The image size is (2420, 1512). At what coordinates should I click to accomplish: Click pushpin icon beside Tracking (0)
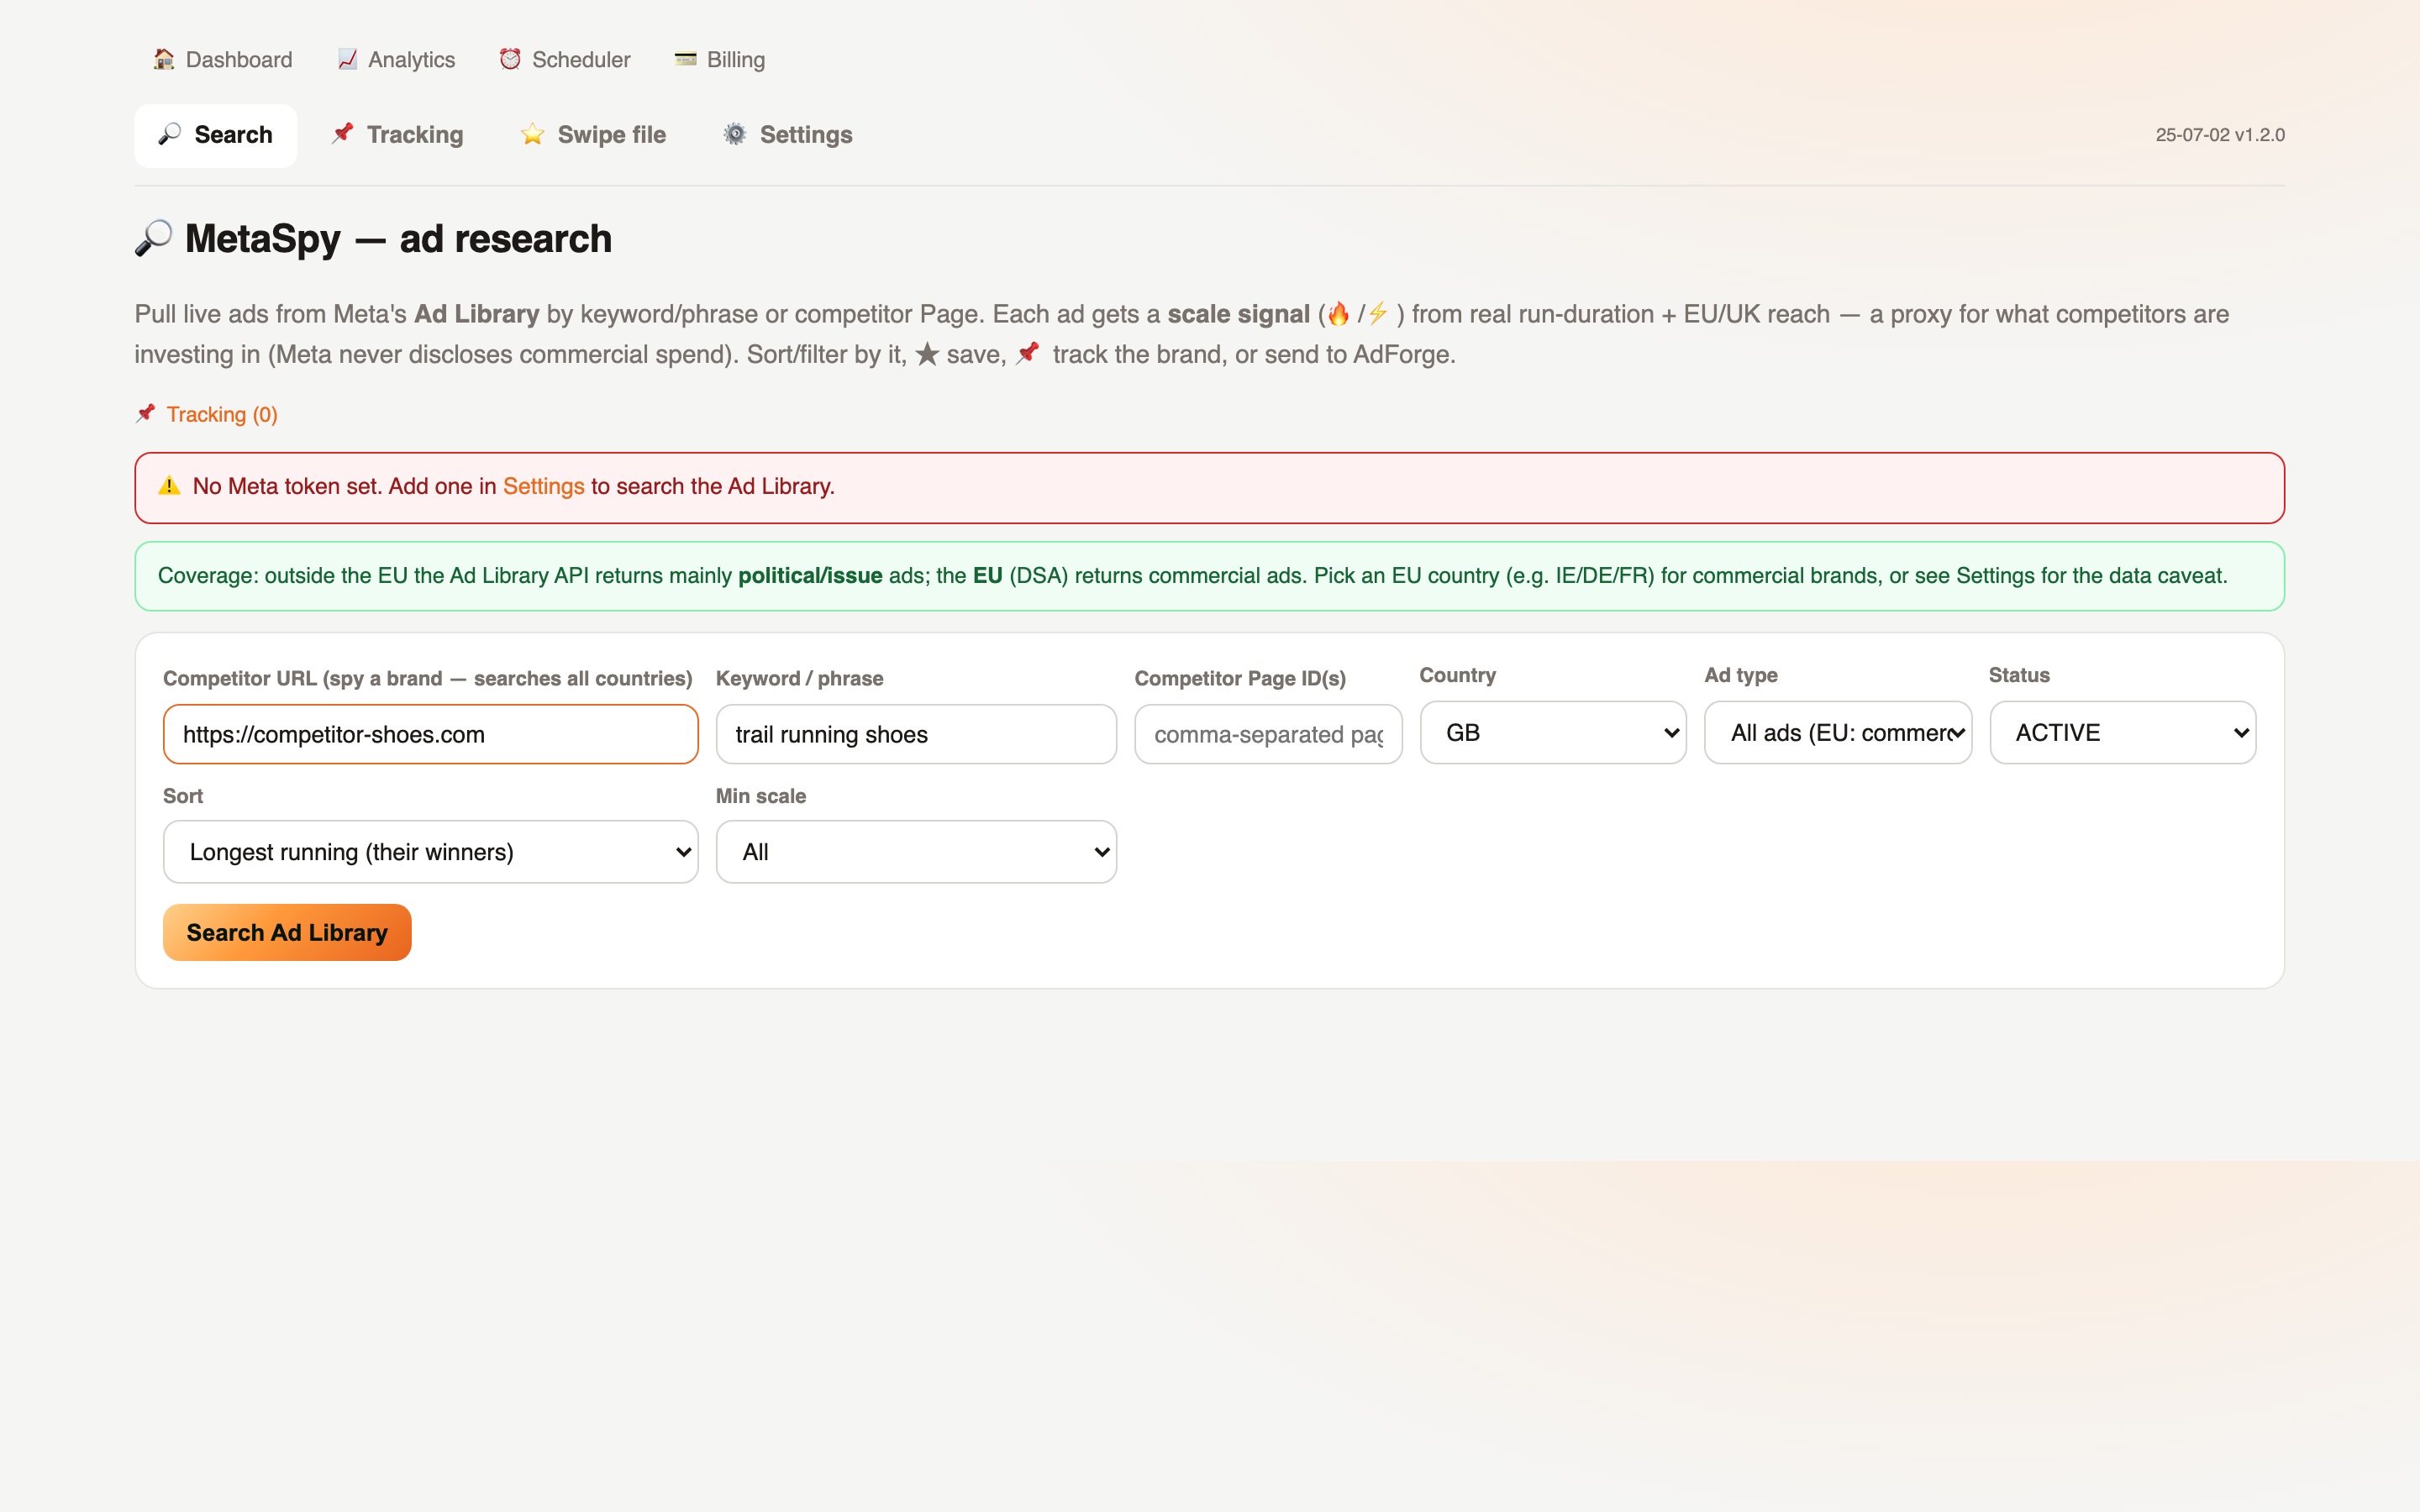pos(146,414)
